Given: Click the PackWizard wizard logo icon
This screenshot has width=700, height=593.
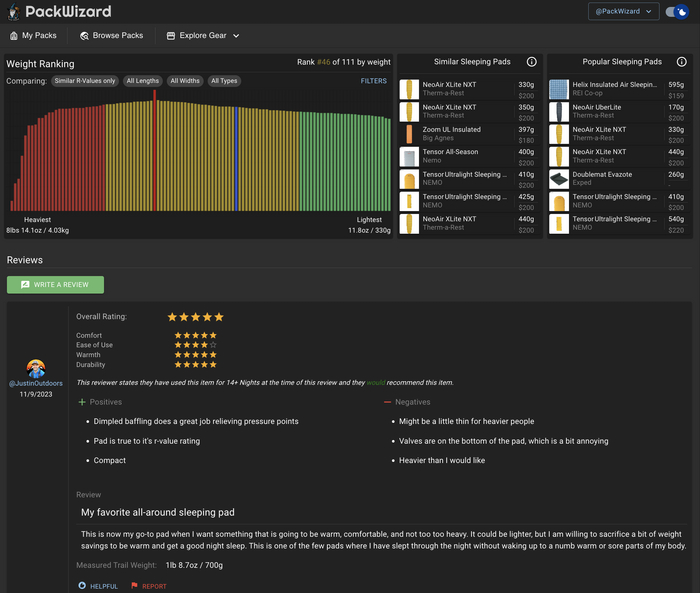Looking at the screenshot, I should coord(14,12).
